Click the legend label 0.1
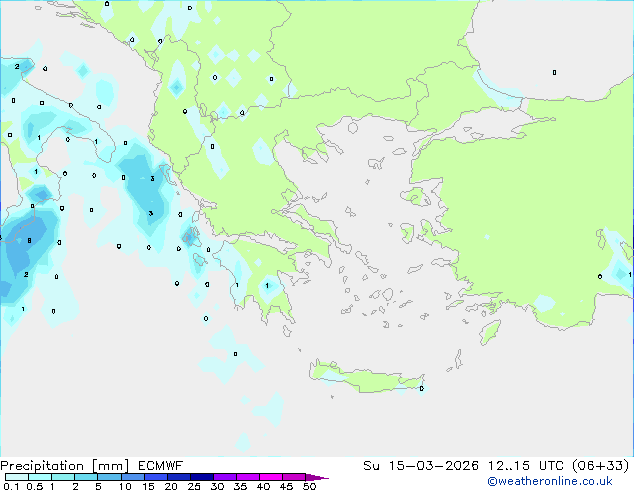 (11, 486)
